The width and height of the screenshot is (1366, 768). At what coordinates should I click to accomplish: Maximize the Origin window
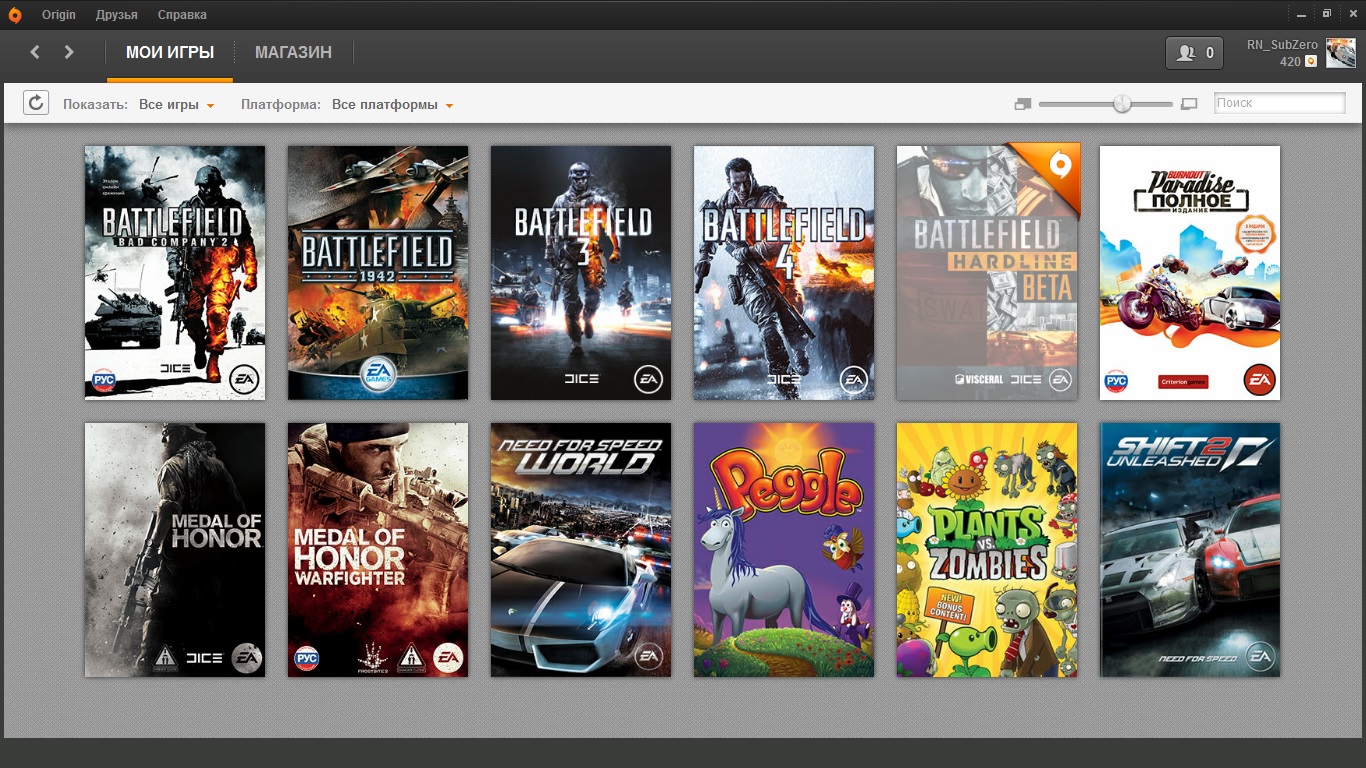coord(1327,14)
